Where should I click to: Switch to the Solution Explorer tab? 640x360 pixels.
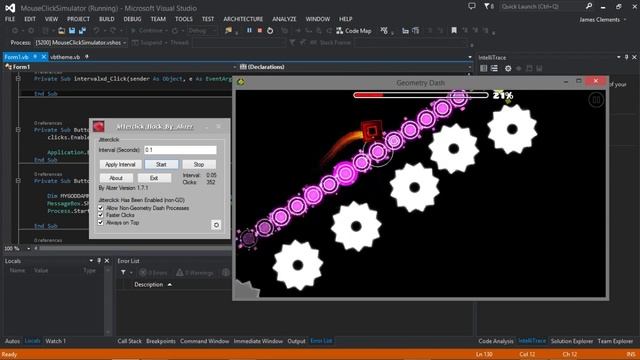pyautogui.click(x=571, y=341)
